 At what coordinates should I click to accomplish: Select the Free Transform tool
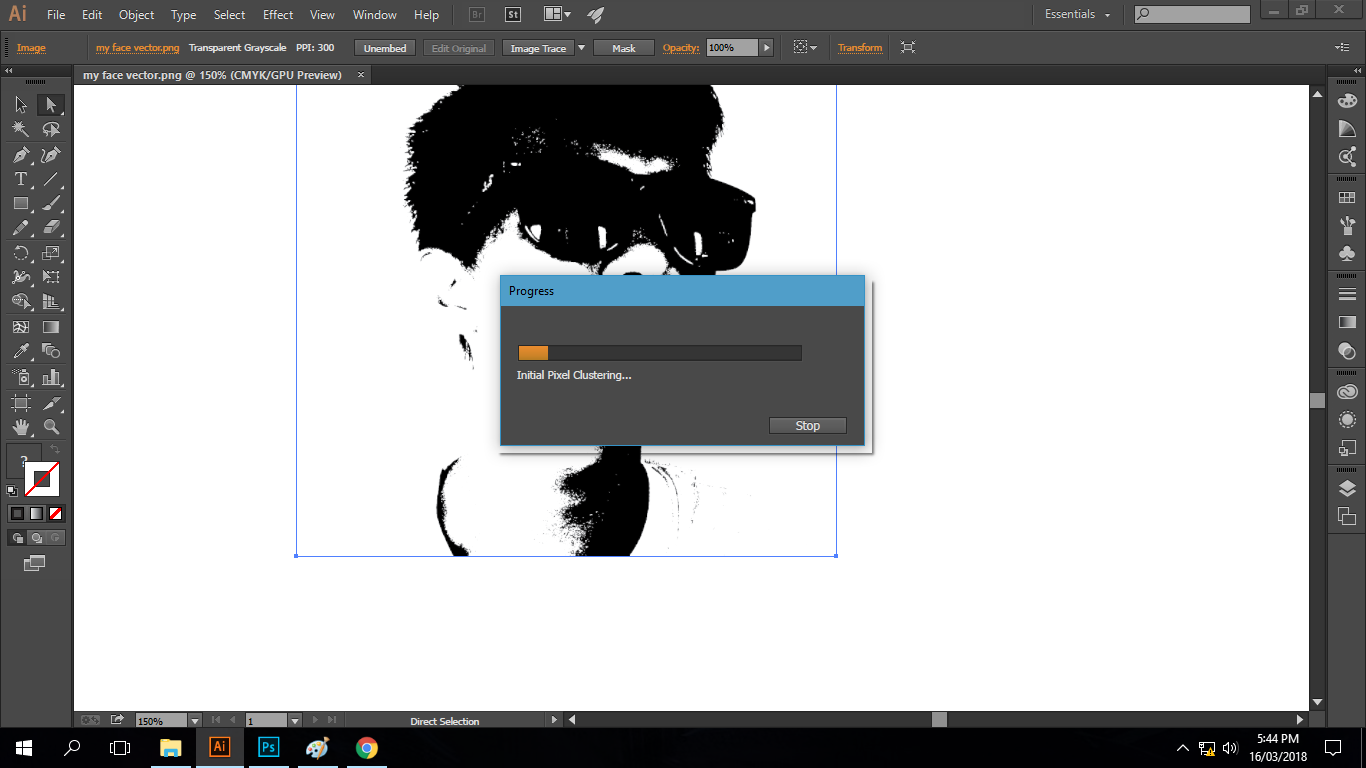point(51,278)
